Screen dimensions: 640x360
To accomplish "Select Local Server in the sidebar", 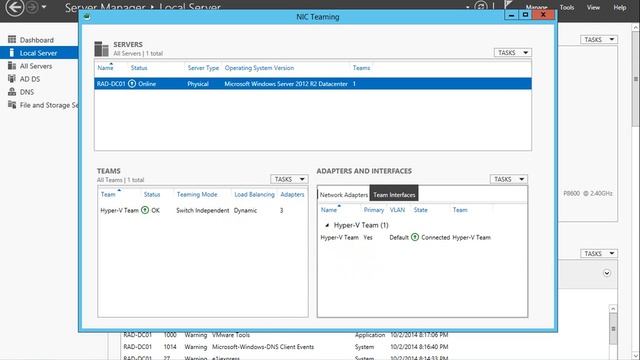I will tap(39, 53).
